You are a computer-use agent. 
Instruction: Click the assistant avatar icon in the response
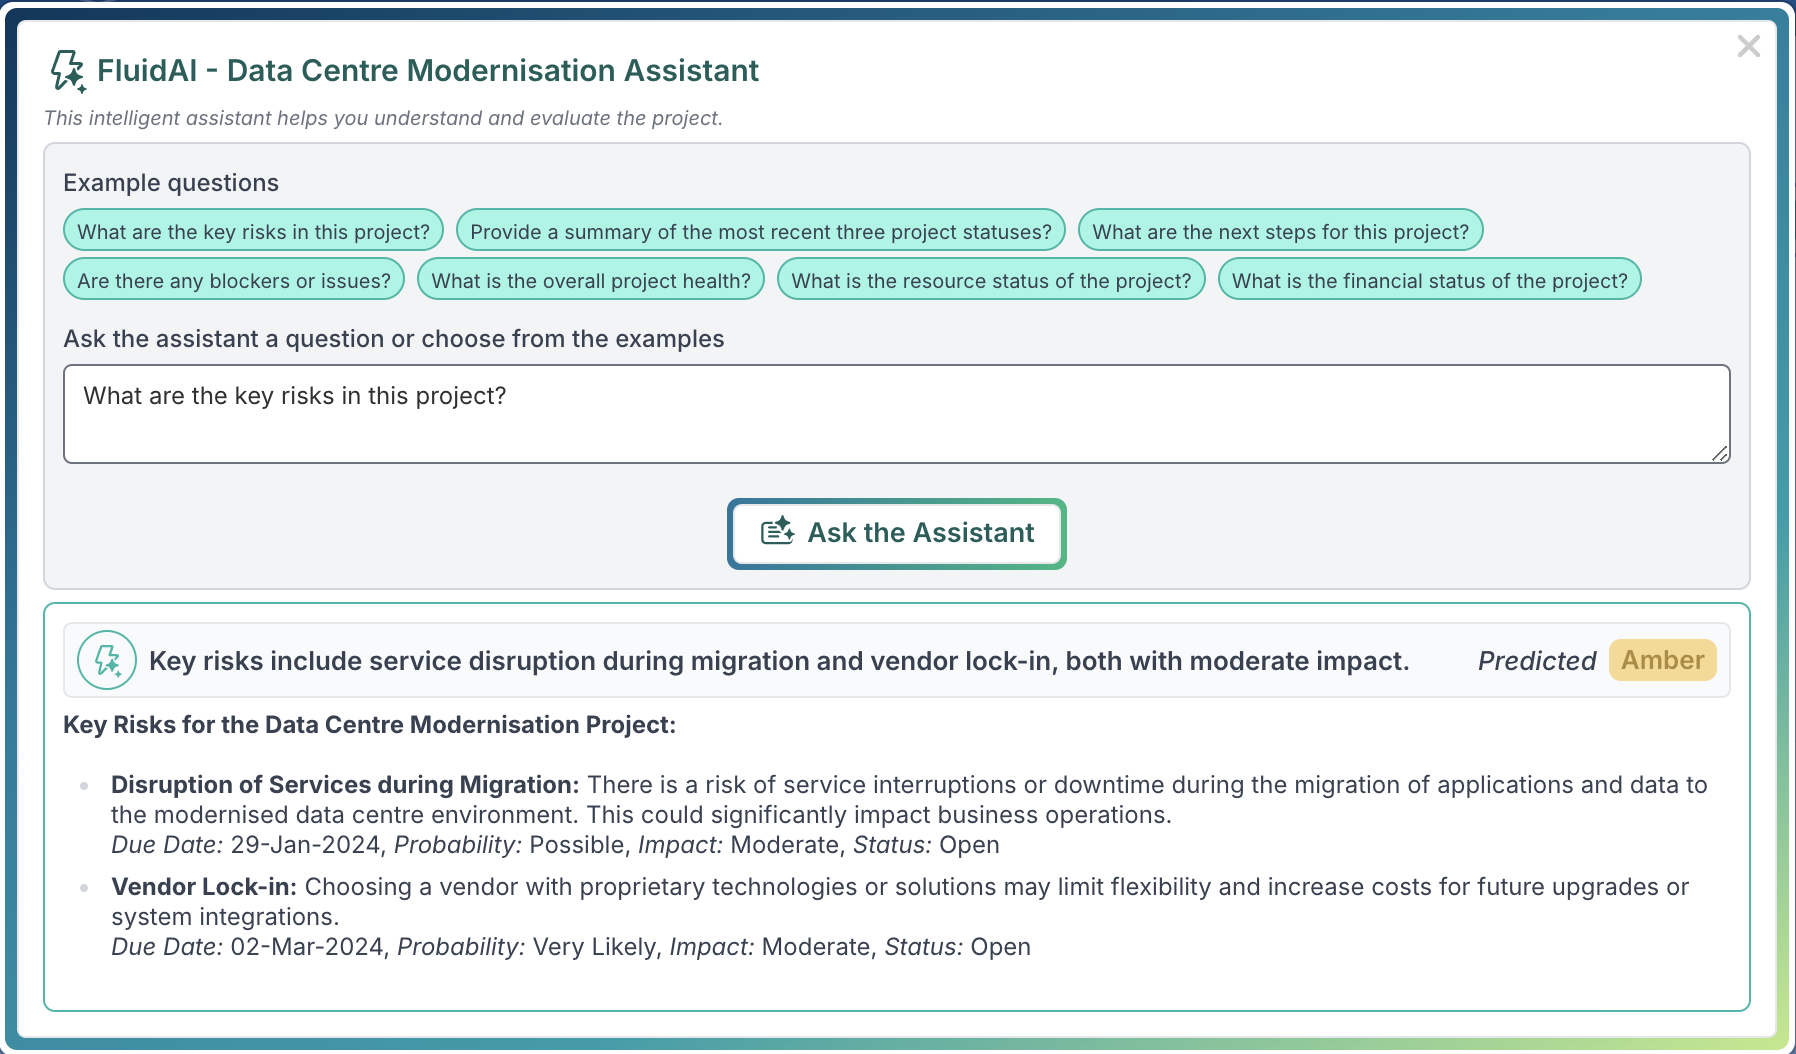107,660
